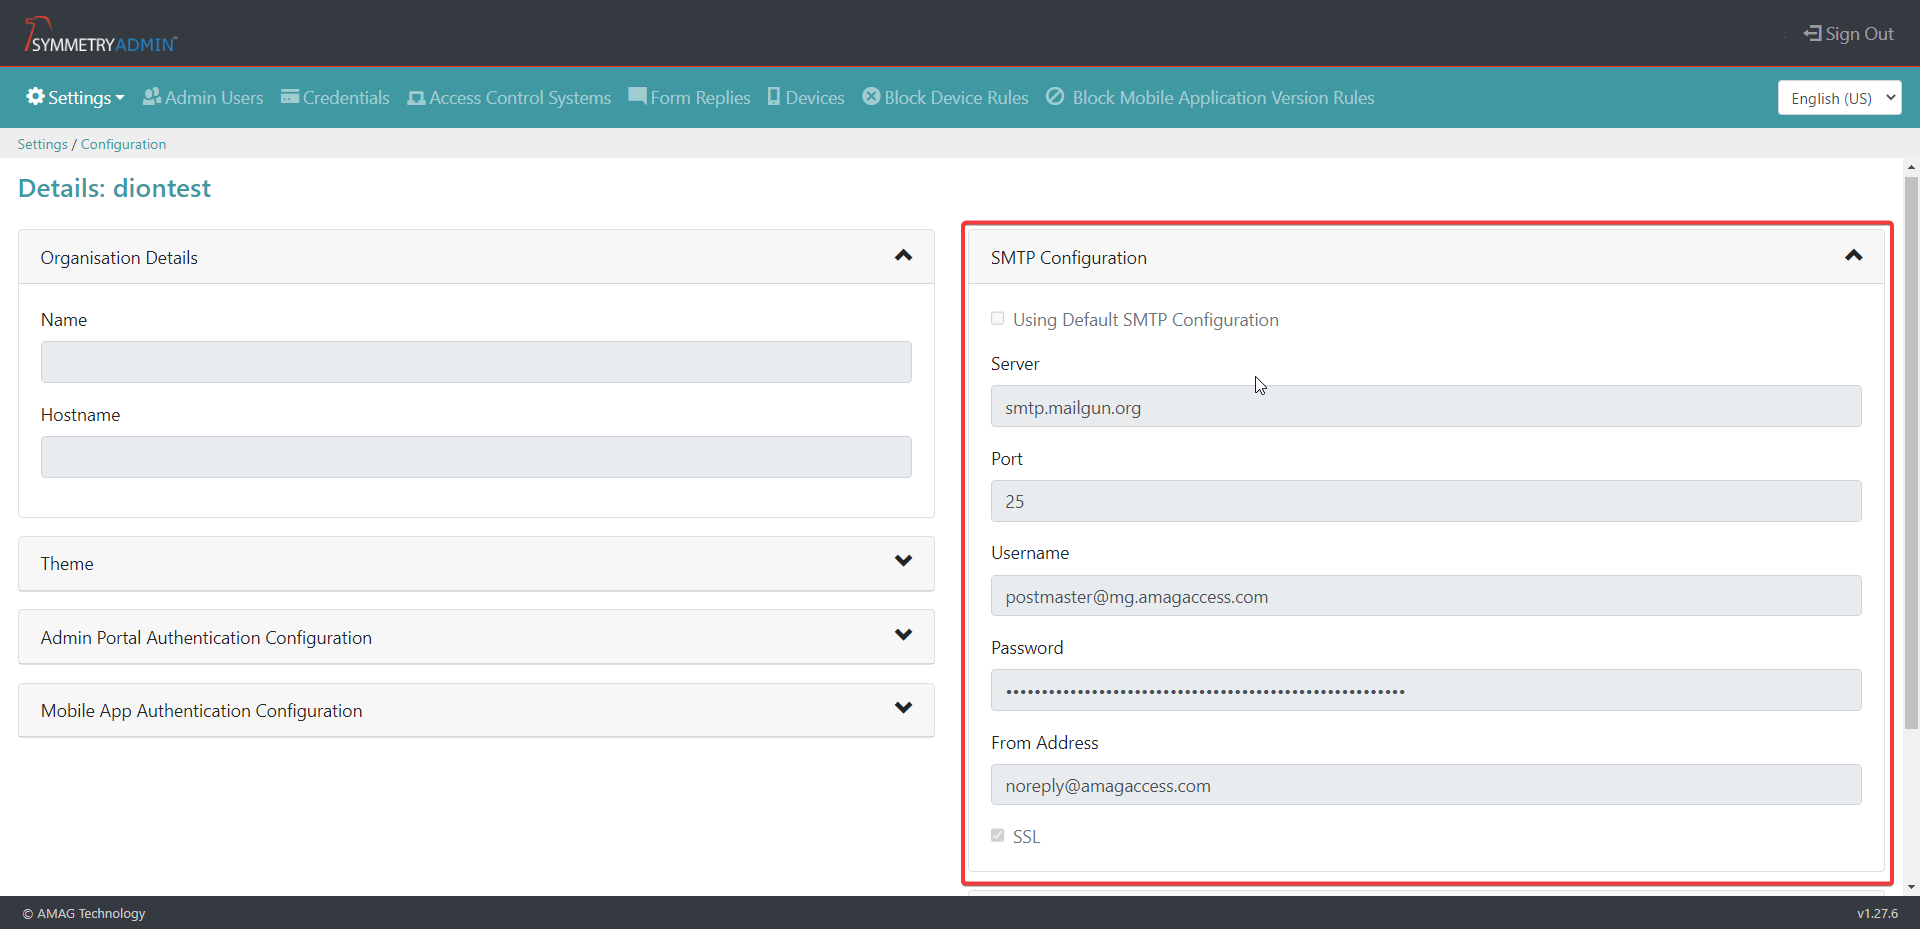The image size is (1920, 929).
Task: Open the Credentials menu item
Action: click(335, 97)
